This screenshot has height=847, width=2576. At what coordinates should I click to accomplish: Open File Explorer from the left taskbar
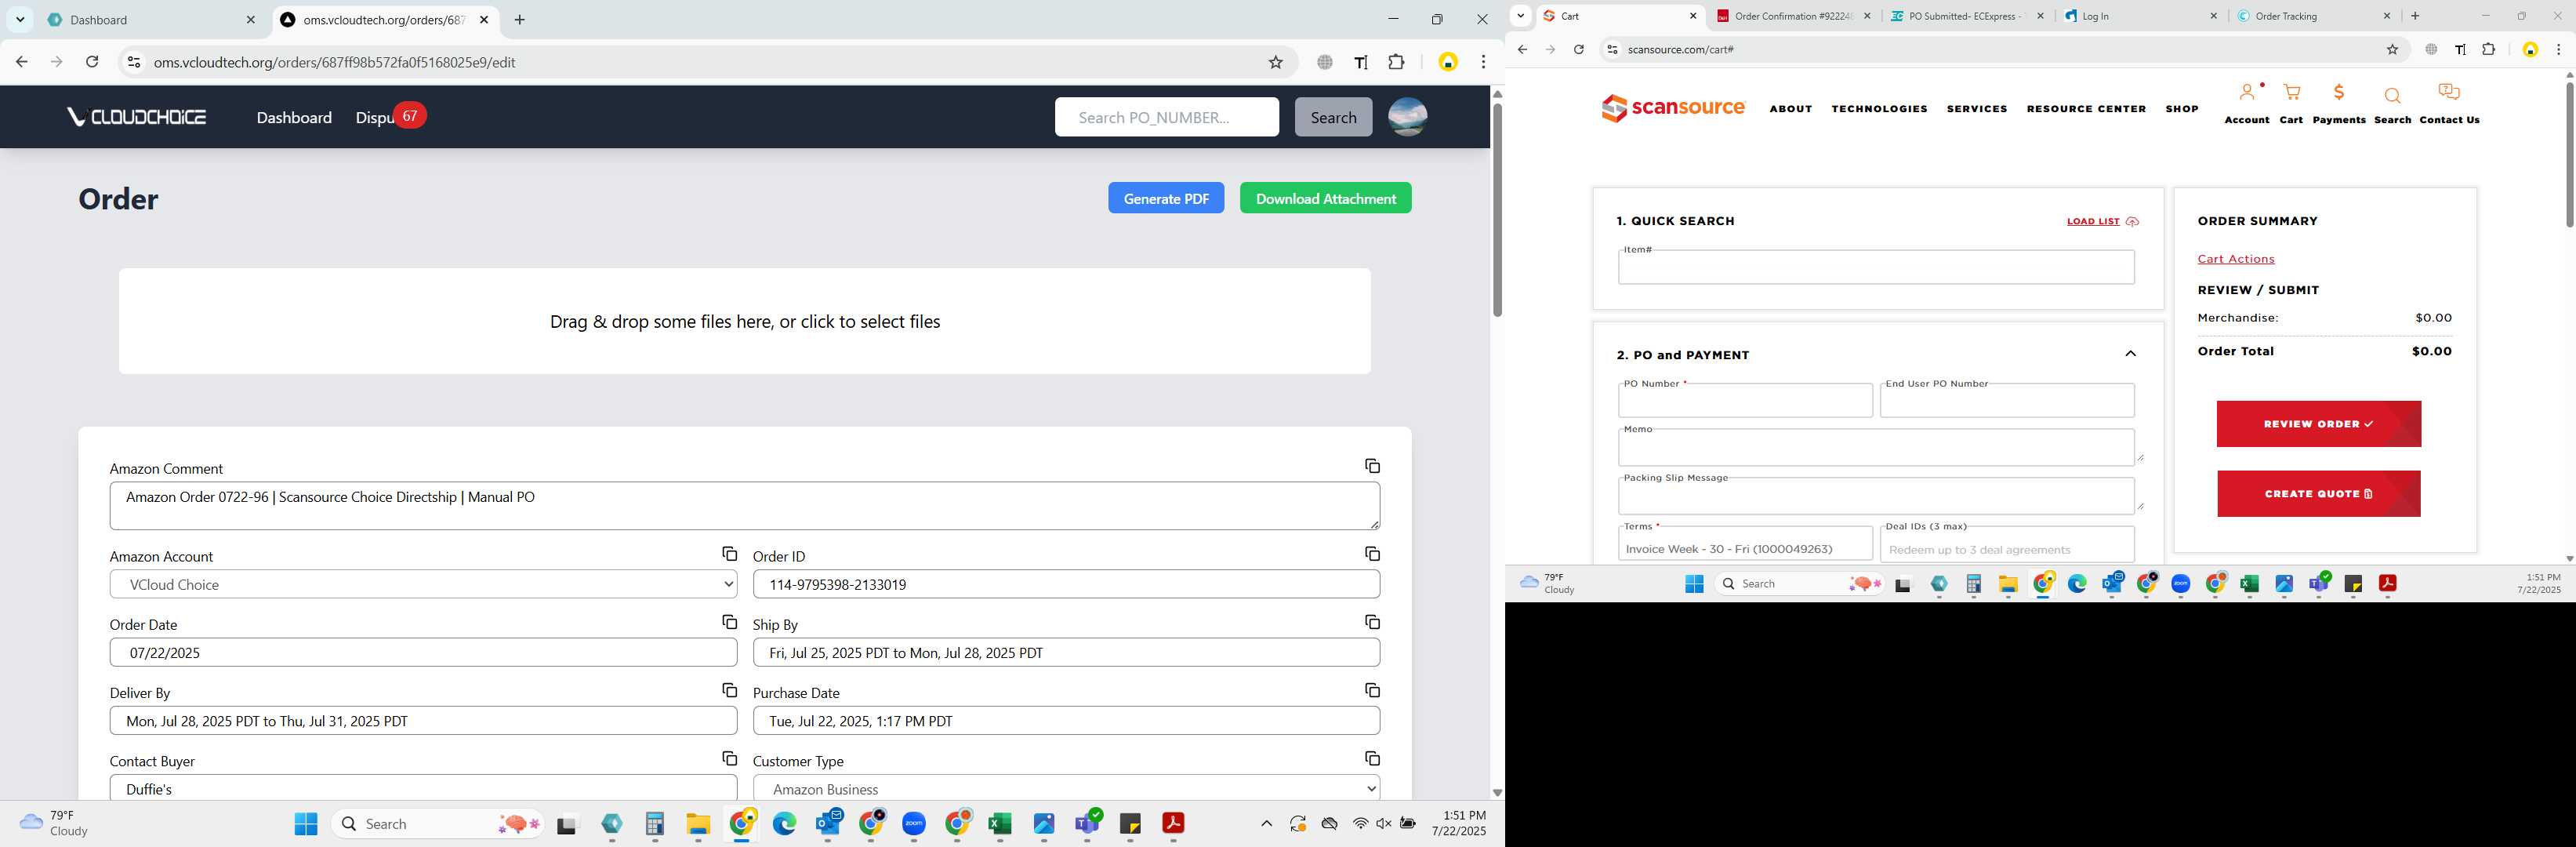pos(698,823)
